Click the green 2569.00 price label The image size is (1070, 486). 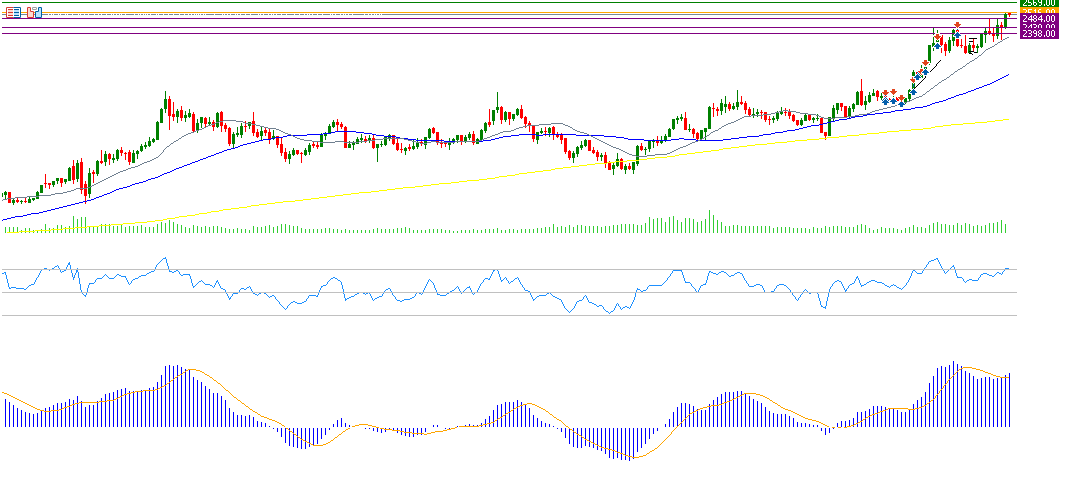[1038, 3]
